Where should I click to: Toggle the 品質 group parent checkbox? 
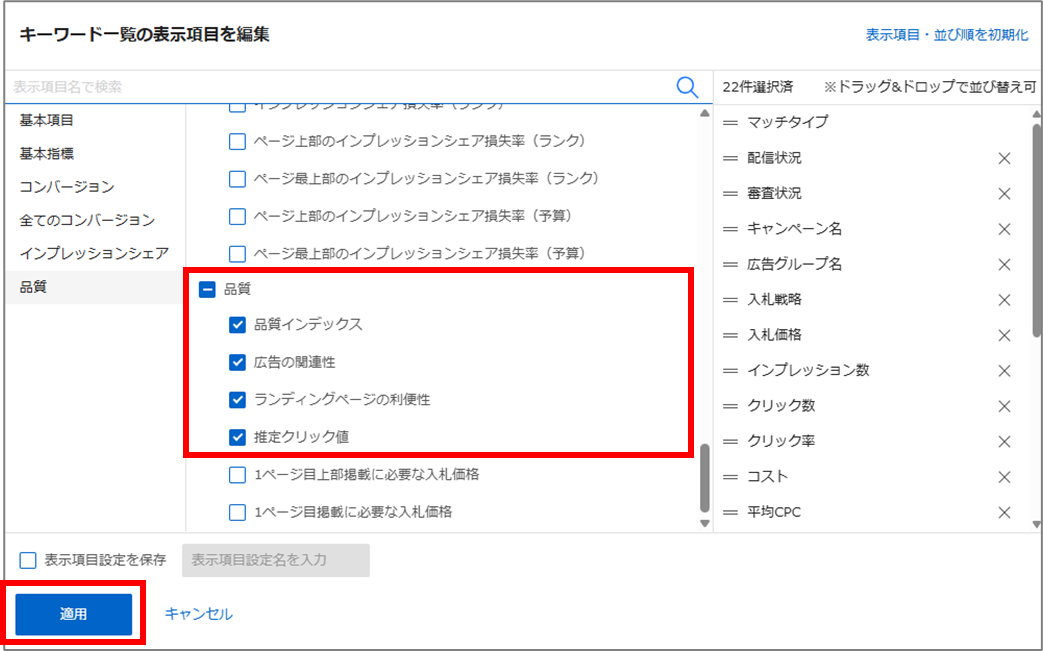(207, 289)
